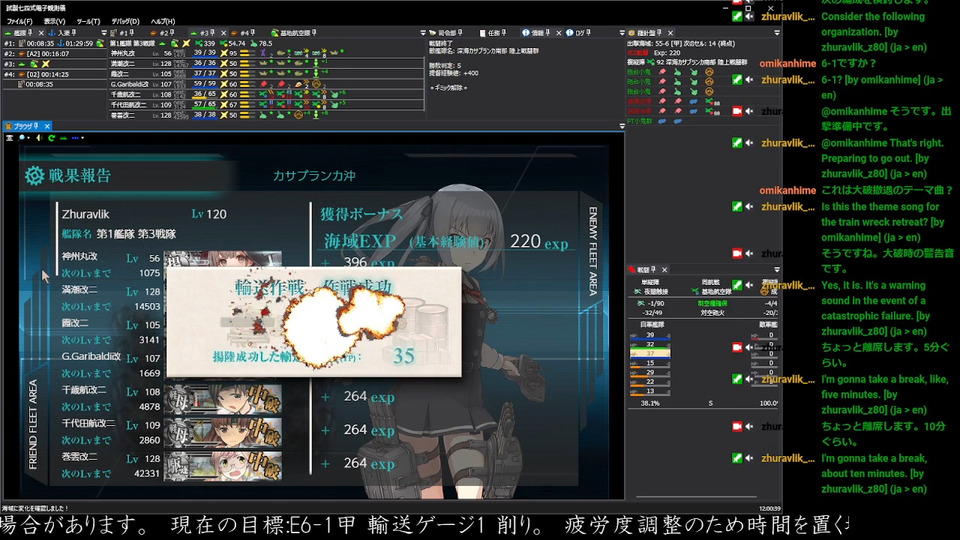Open the browser toolbar extra options dropdown
Screen dimensions: 960x540
[83, 138]
